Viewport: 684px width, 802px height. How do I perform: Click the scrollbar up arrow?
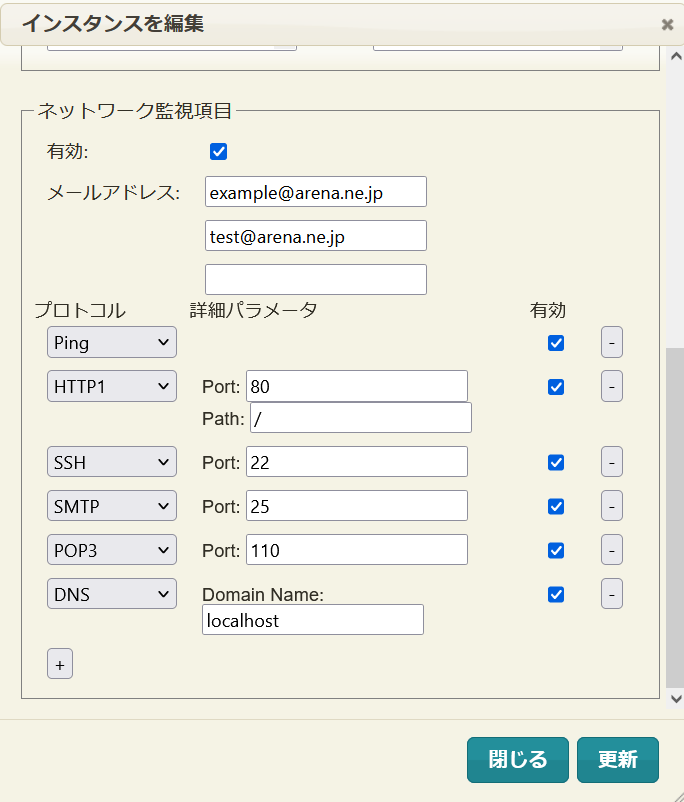pos(676,56)
